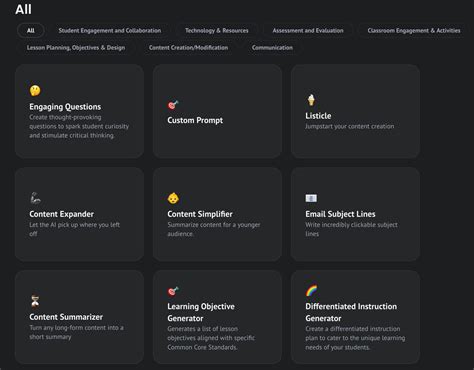Open the Custom Prompt title
This screenshot has width=474, height=370.
[x=195, y=120]
